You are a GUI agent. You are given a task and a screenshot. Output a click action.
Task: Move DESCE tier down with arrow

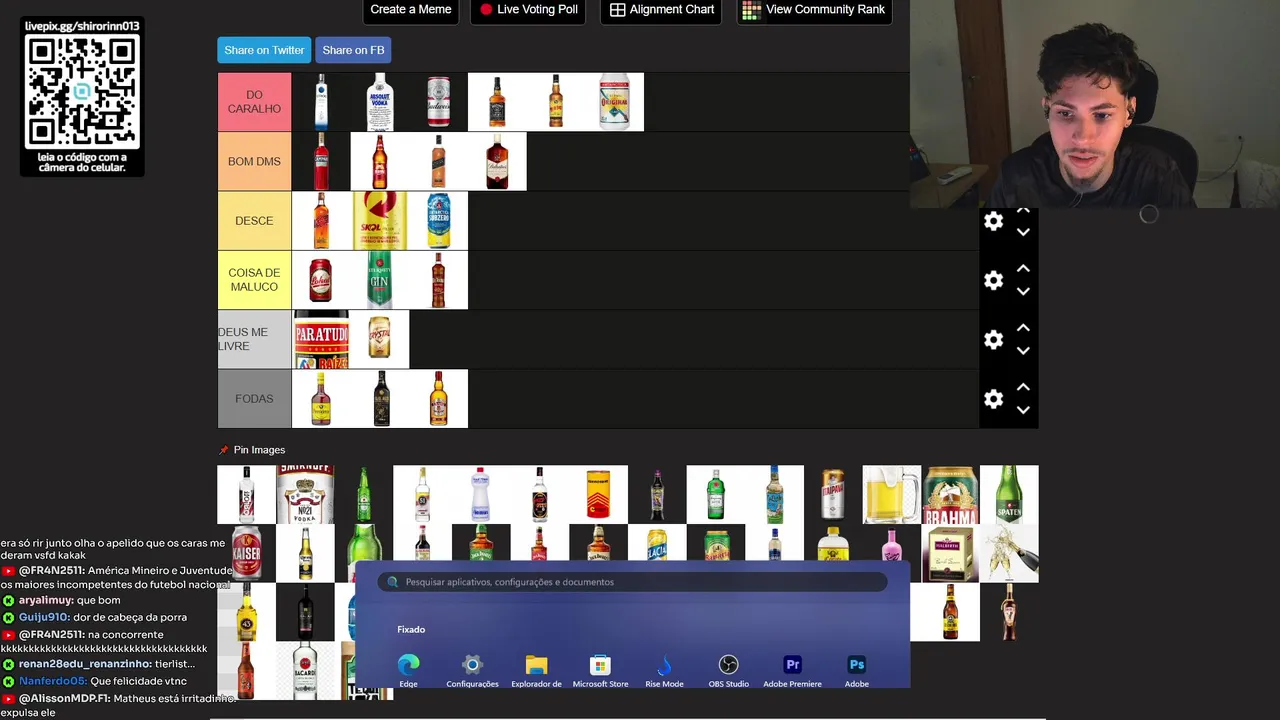point(1023,232)
